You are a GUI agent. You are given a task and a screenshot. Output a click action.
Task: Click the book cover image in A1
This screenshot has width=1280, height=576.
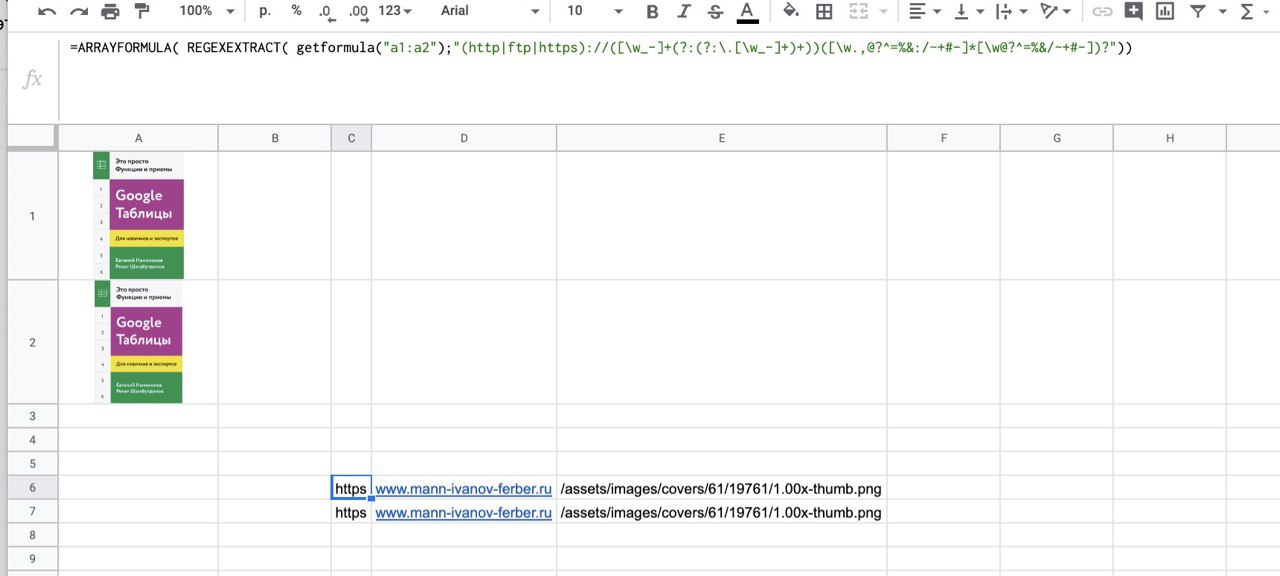click(x=138, y=215)
